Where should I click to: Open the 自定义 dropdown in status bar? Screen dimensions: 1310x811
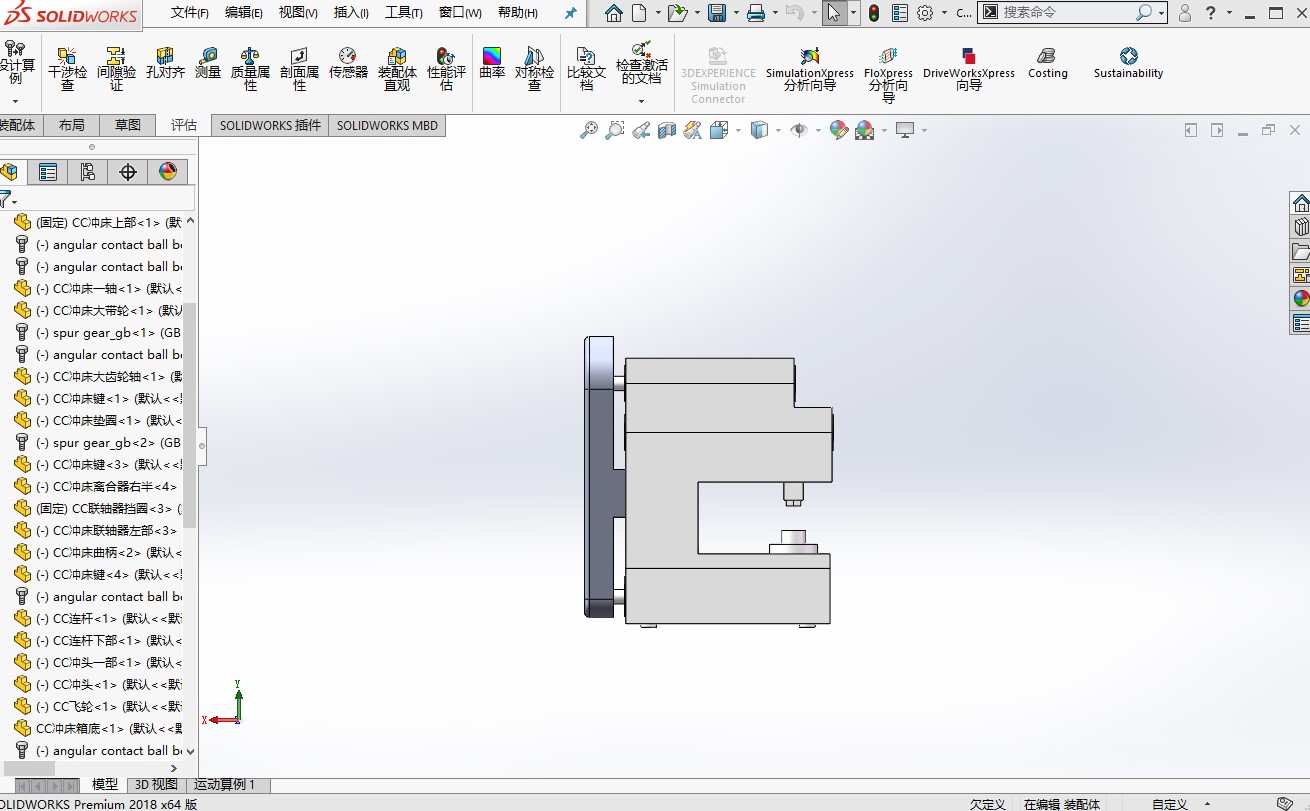point(1207,804)
